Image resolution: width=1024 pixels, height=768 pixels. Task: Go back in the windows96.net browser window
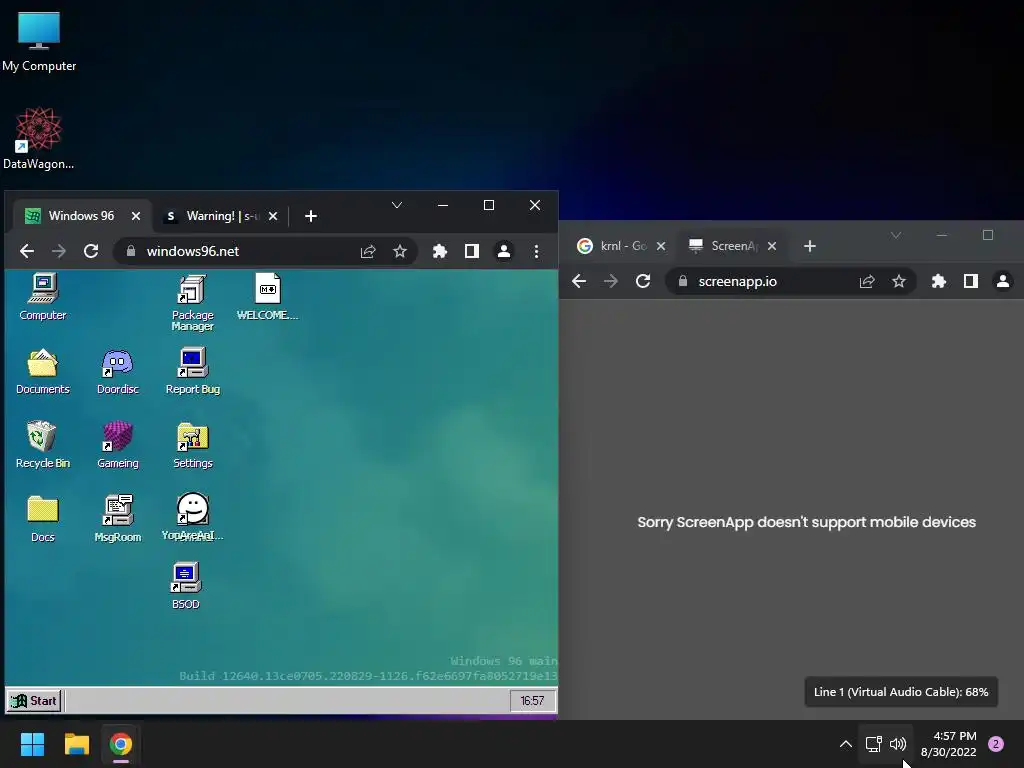point(27,251)
